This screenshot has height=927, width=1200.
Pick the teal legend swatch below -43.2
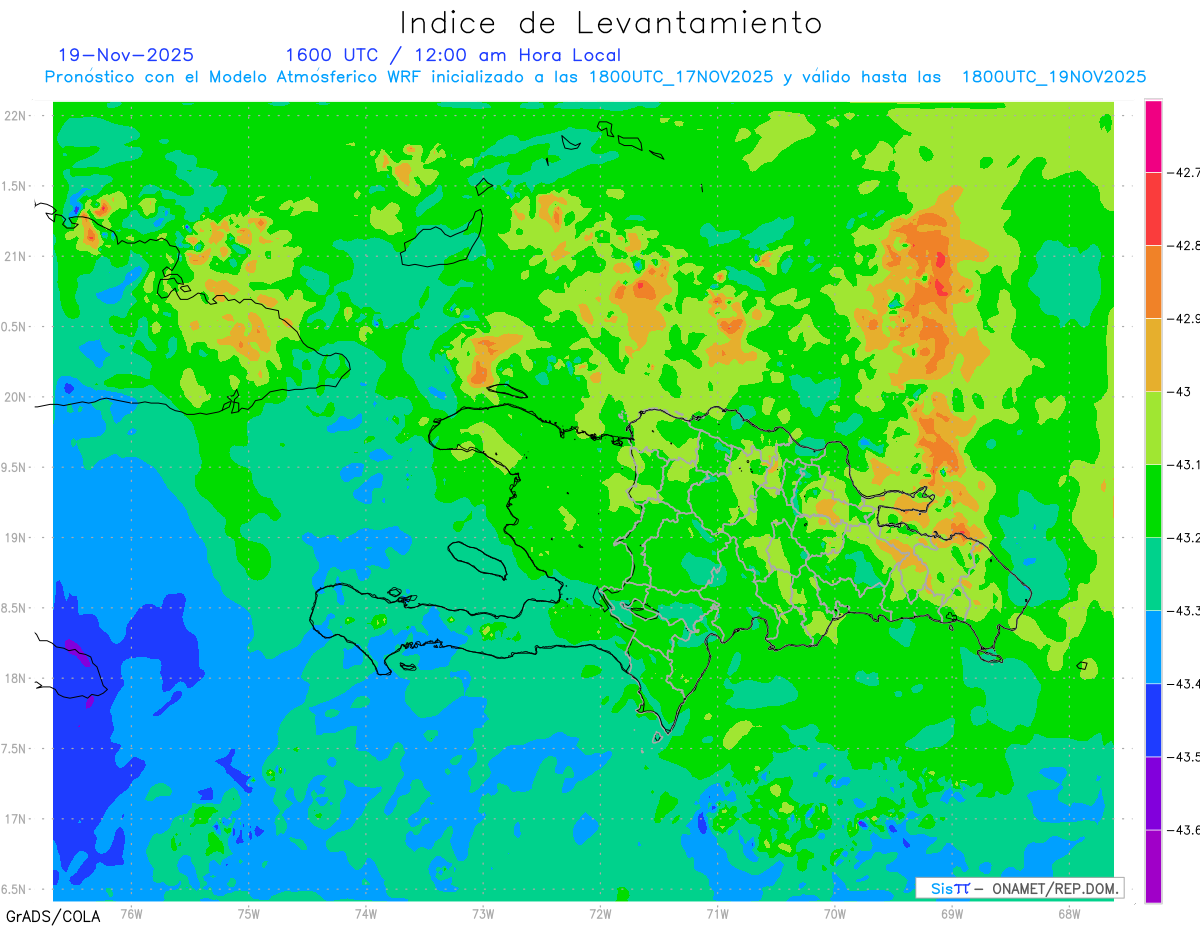pyautogui.click(x=1153, y=574)
